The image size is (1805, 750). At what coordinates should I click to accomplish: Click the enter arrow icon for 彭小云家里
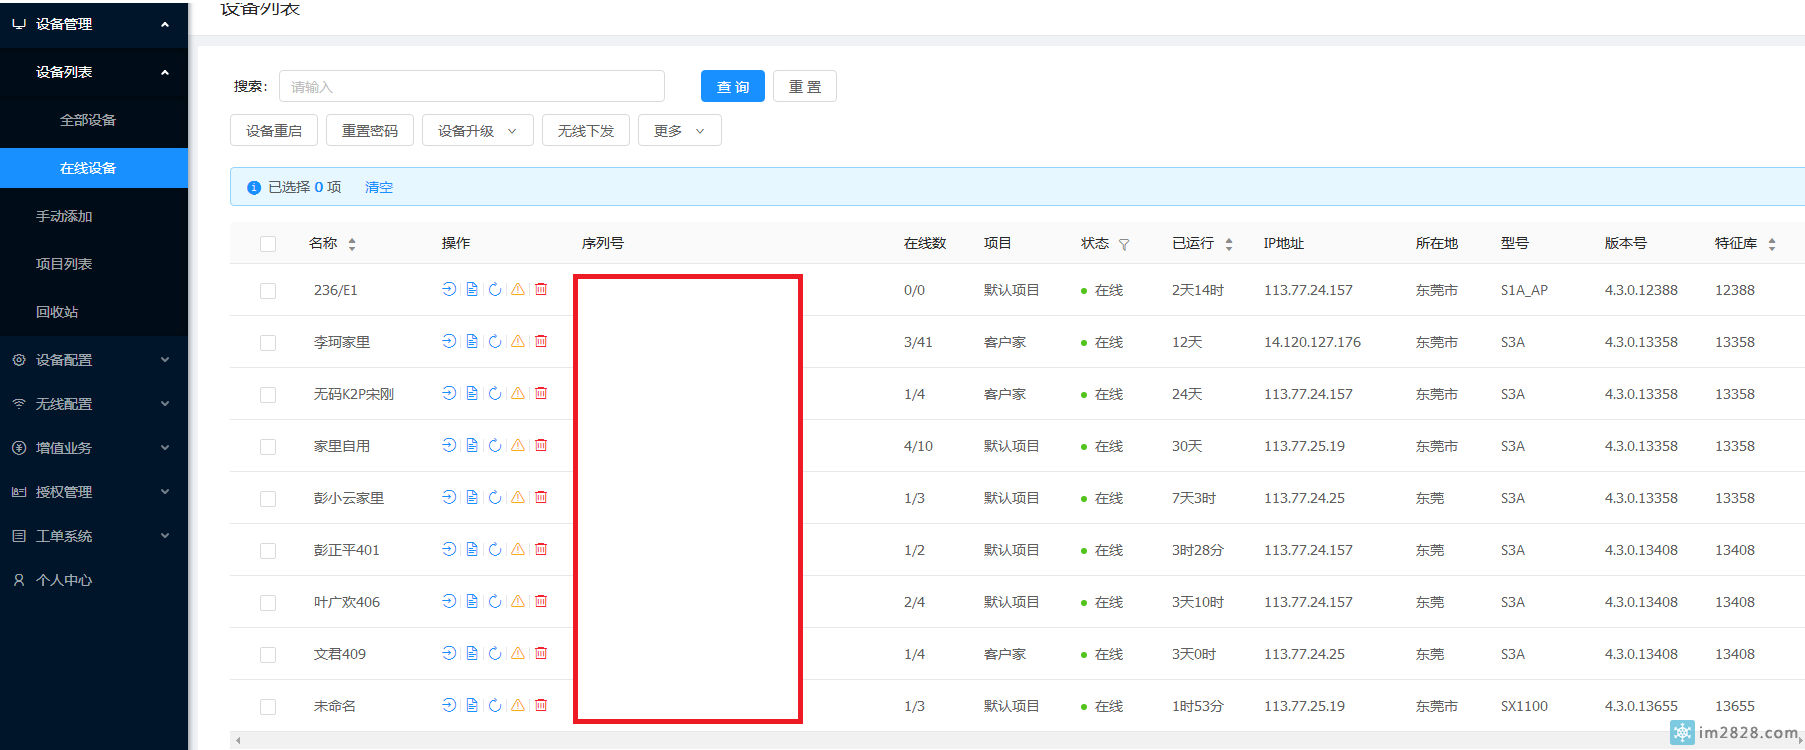pyautogui.click(x=449, y=497)
